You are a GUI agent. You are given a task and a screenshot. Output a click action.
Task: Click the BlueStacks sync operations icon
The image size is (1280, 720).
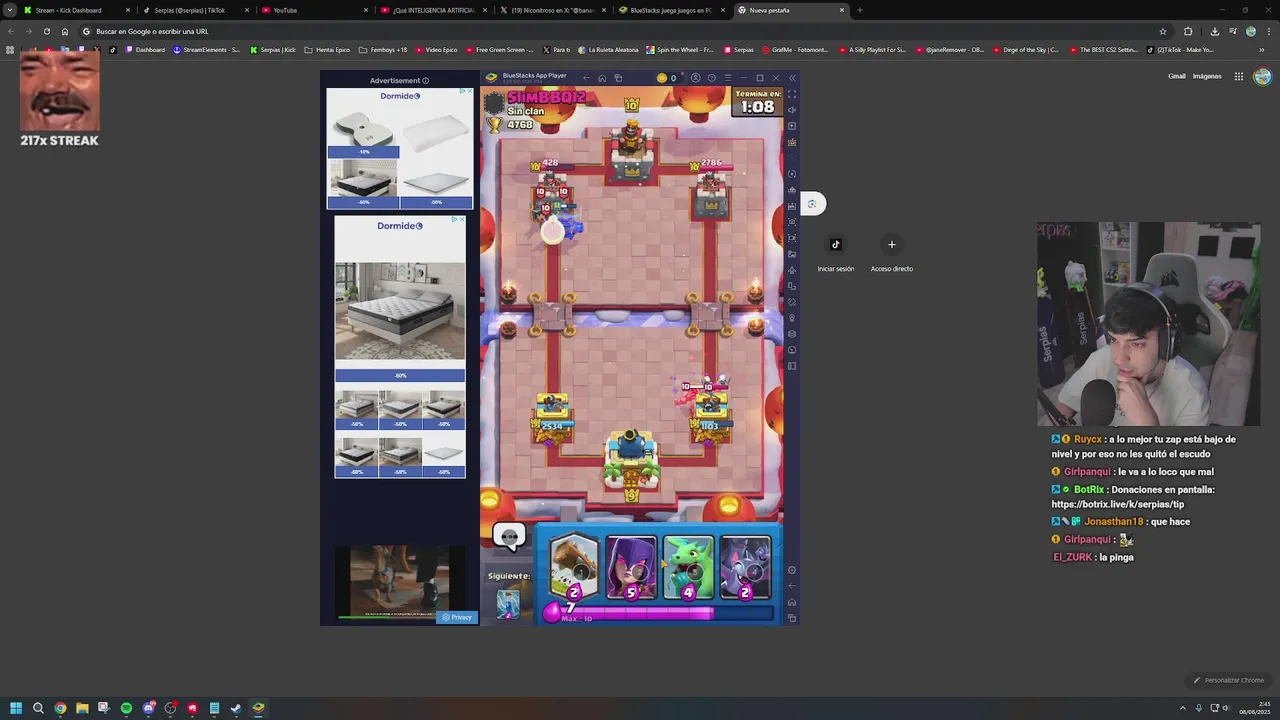tap(792, 174)
